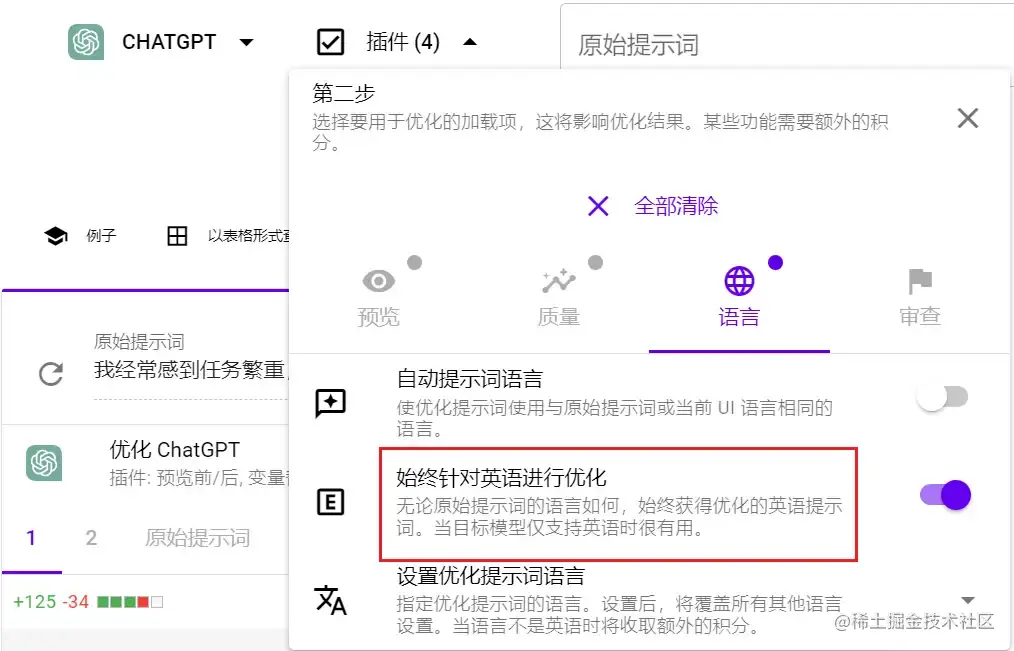Screen dimensions: 1014x651
Task: Click the table grid icon
Action: (177, 236)
